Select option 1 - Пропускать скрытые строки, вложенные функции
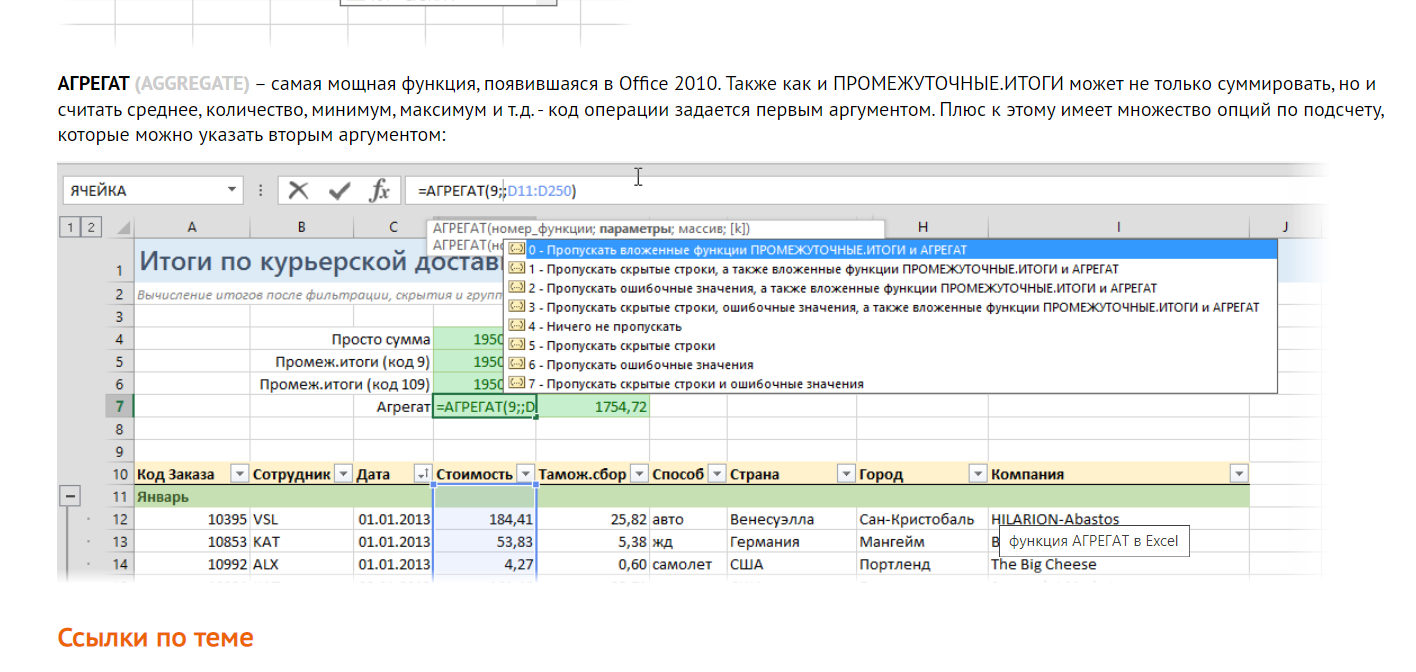Screen dimensions: 1416x672 click(890, 269)
